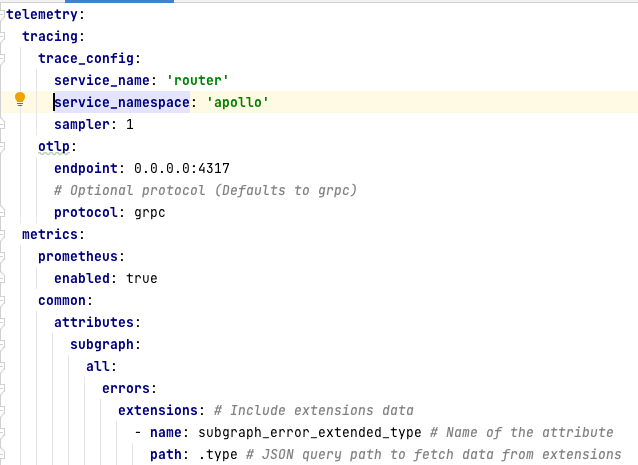Place cursor on the 'sampler' key
Image resolution: width=638 pixels, height=465 pixels.
[x=84, y=124]
